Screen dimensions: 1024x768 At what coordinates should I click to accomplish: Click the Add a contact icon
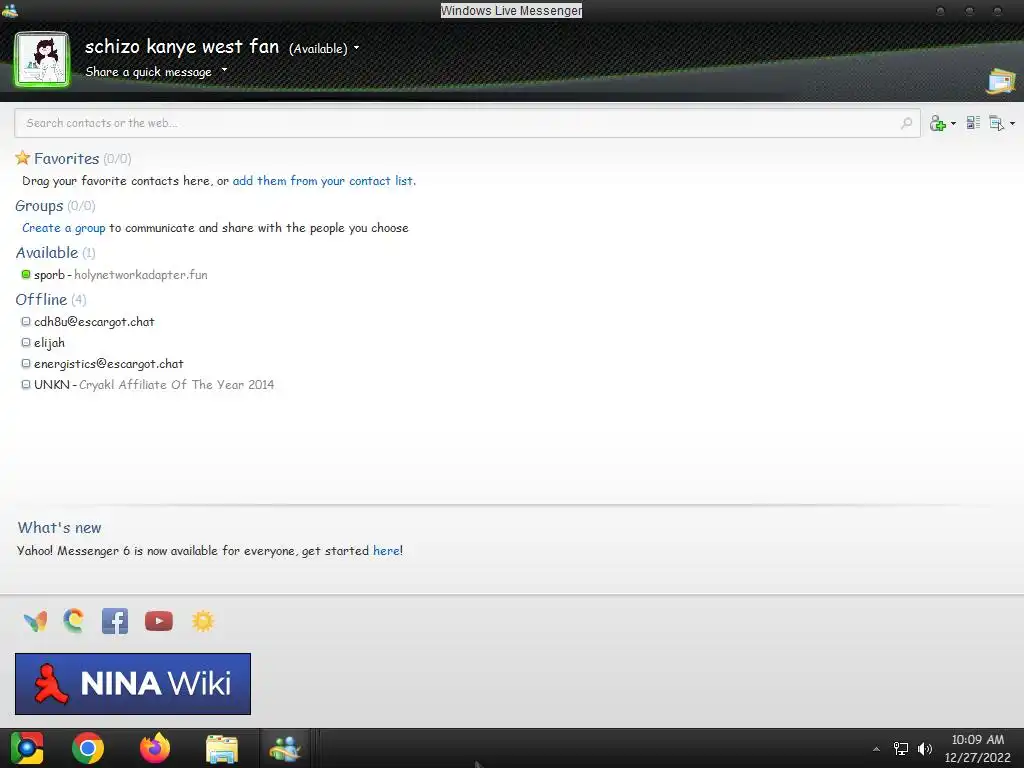tap(938, 123)
